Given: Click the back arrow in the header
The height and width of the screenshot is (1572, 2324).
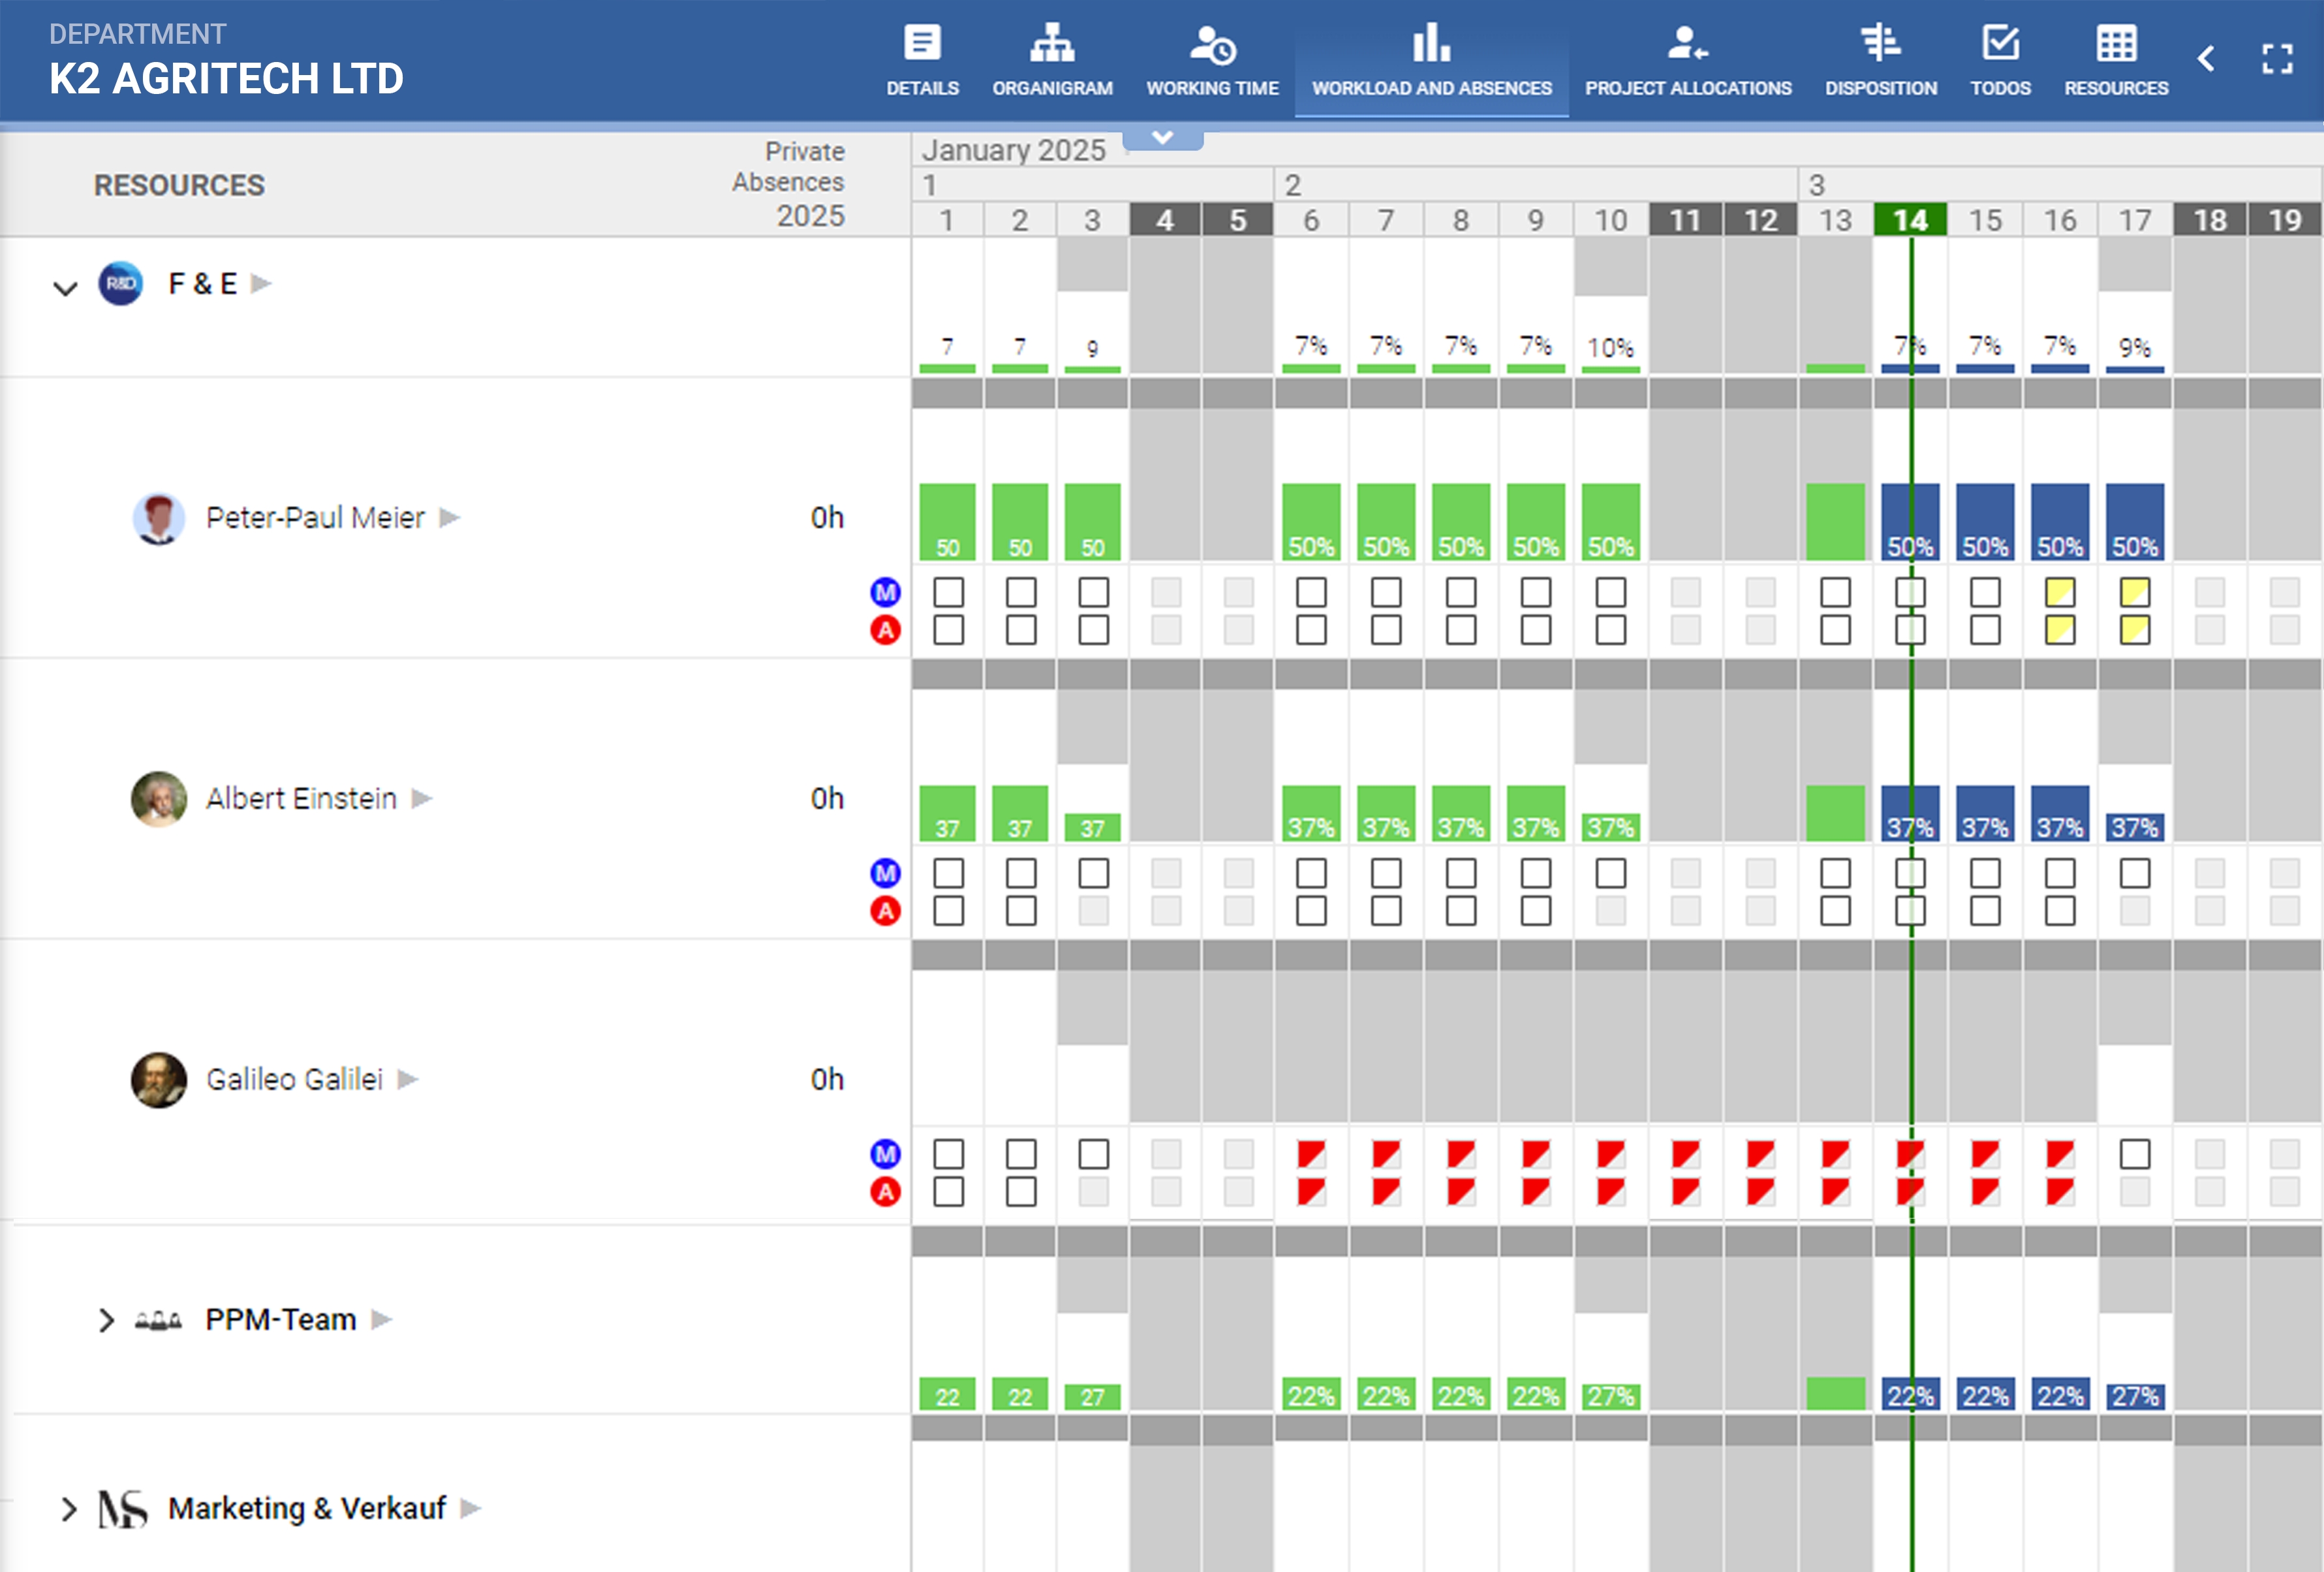Looking at the screenshot, I should tap(2205, 59).
